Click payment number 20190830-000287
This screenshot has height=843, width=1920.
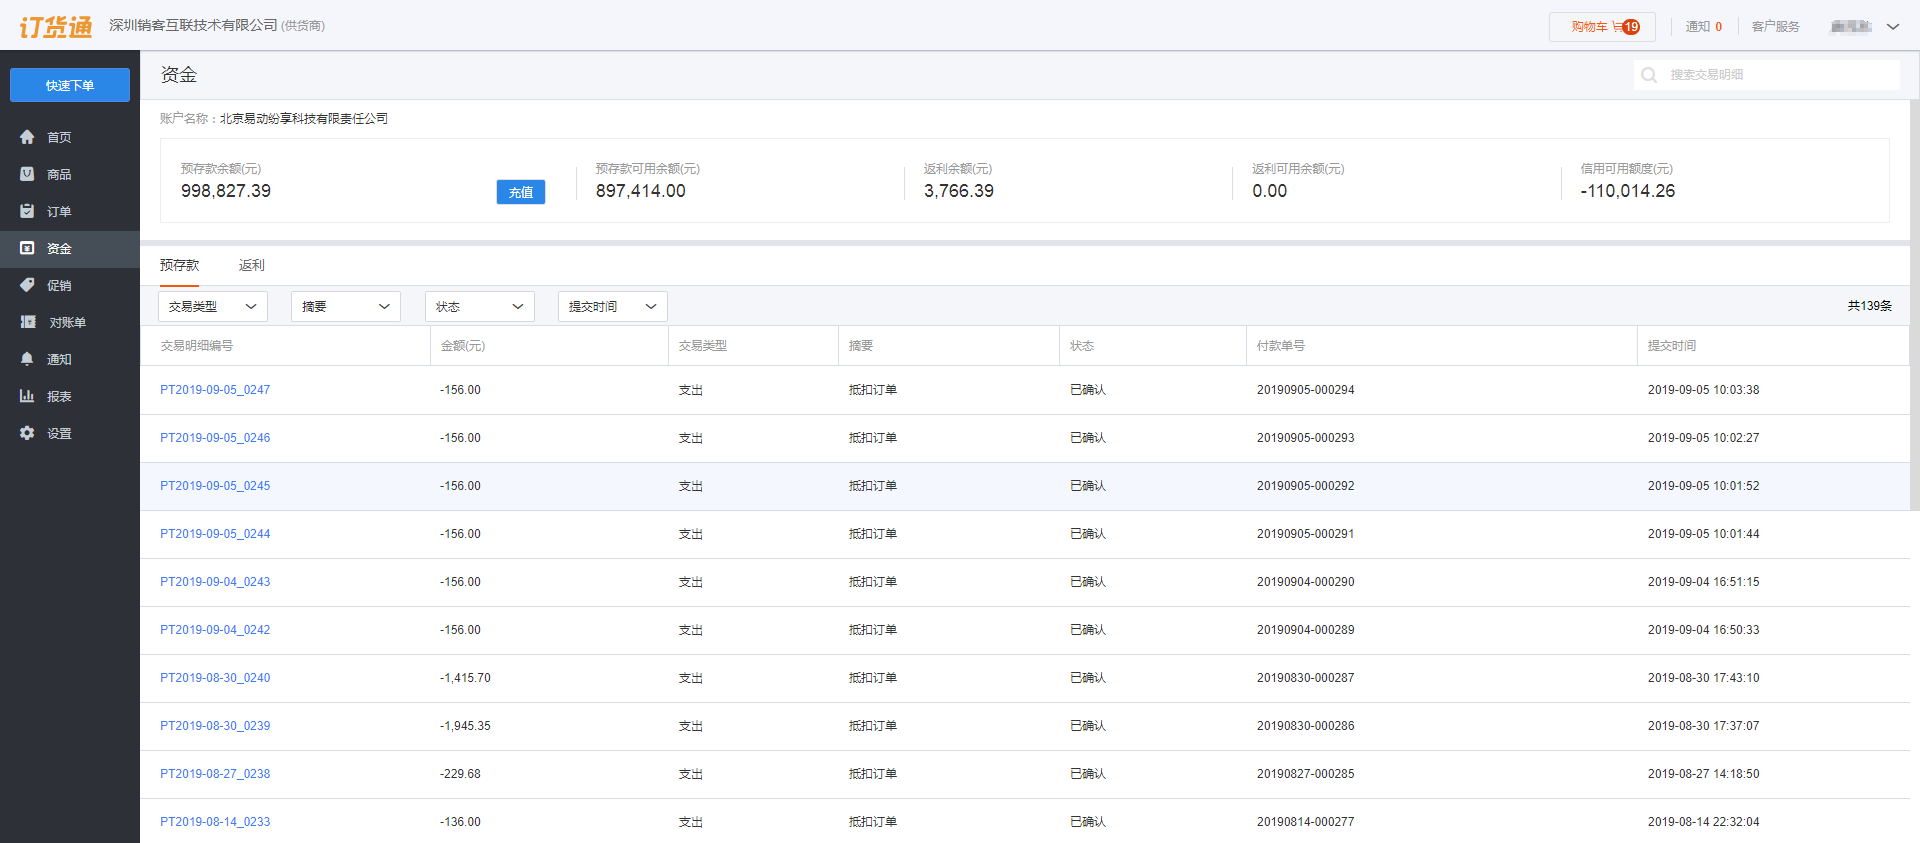tap(1306, 678)
